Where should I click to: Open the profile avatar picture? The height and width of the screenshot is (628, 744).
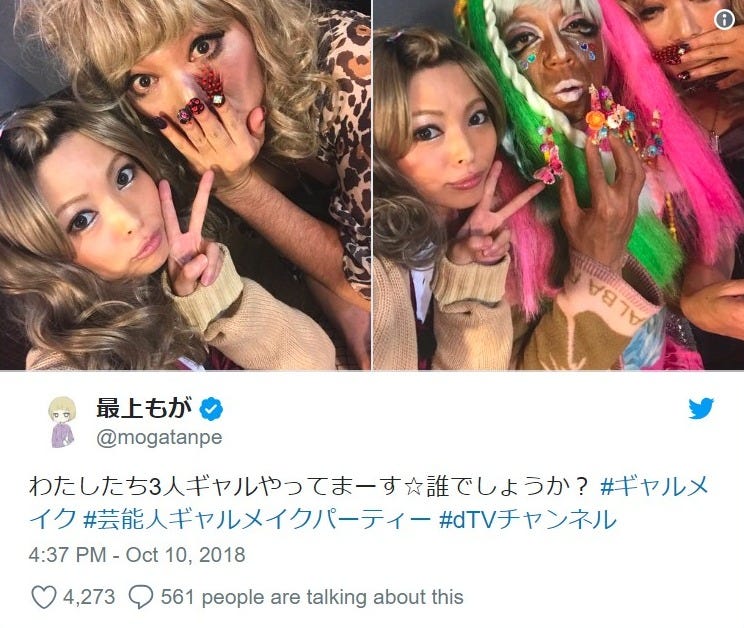(62, 422)
